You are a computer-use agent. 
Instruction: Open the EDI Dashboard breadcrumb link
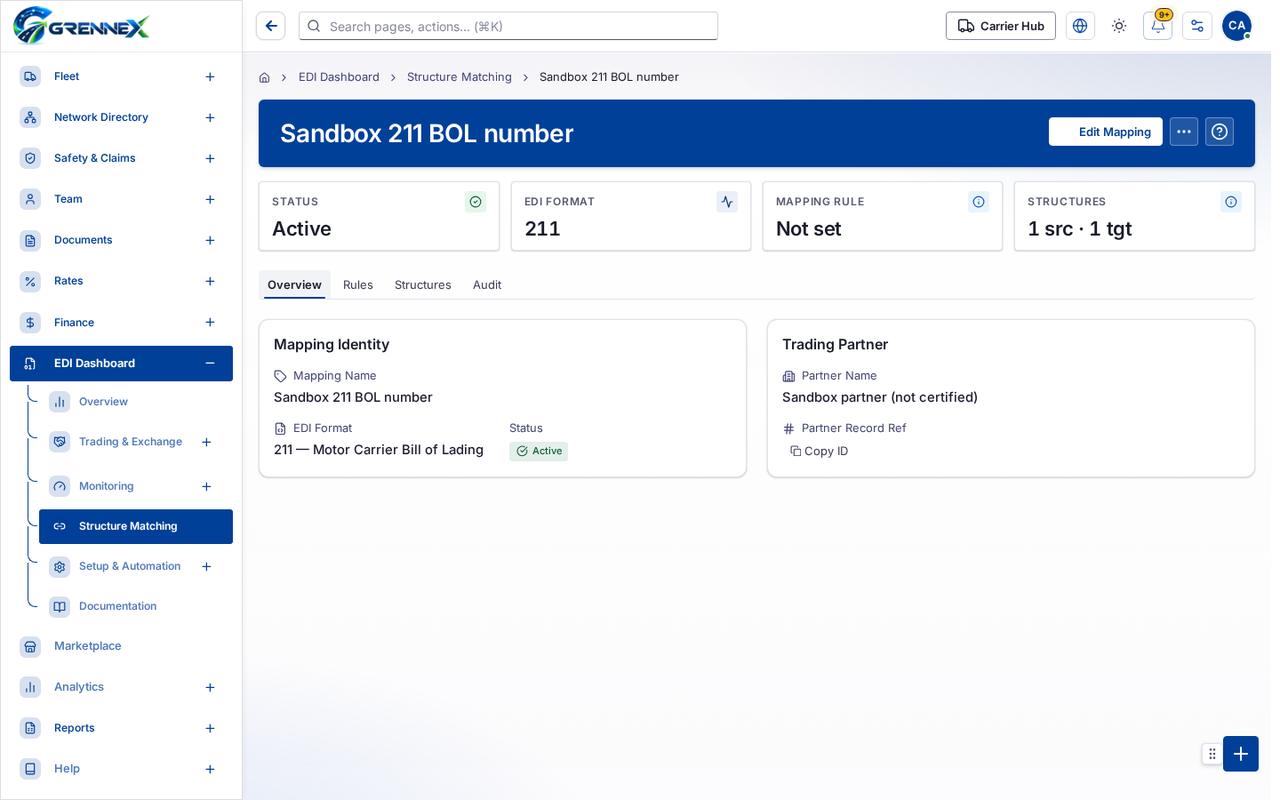point(339,77)
